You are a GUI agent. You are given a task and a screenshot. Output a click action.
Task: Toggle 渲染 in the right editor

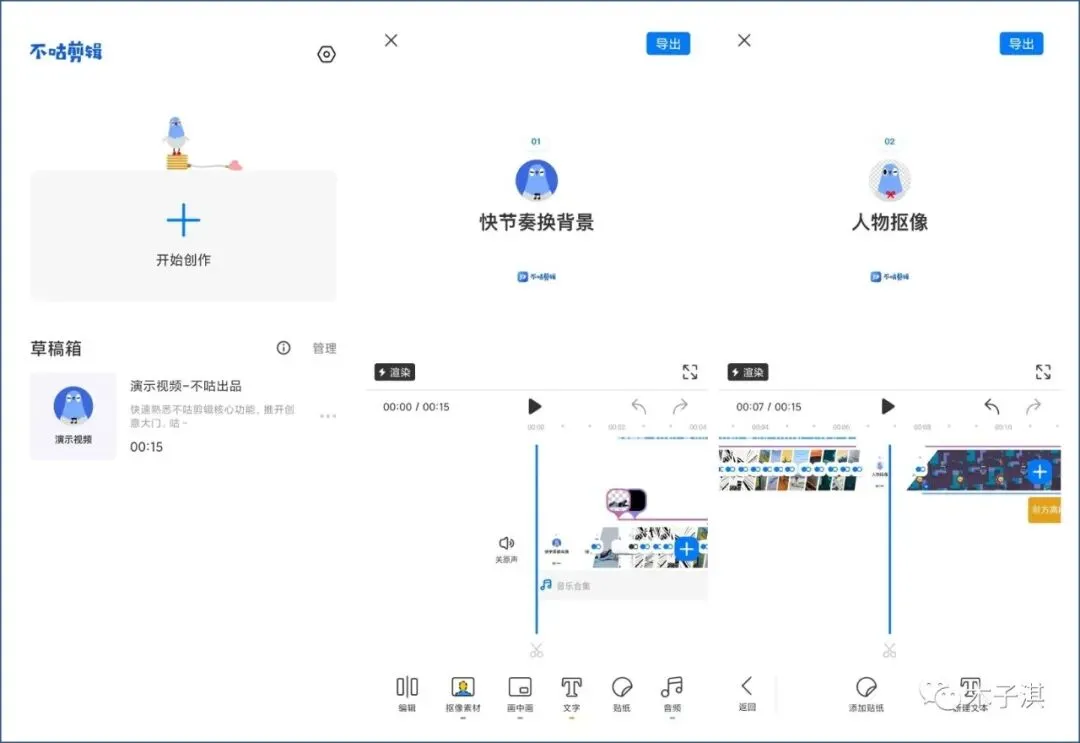coord(748,373)
